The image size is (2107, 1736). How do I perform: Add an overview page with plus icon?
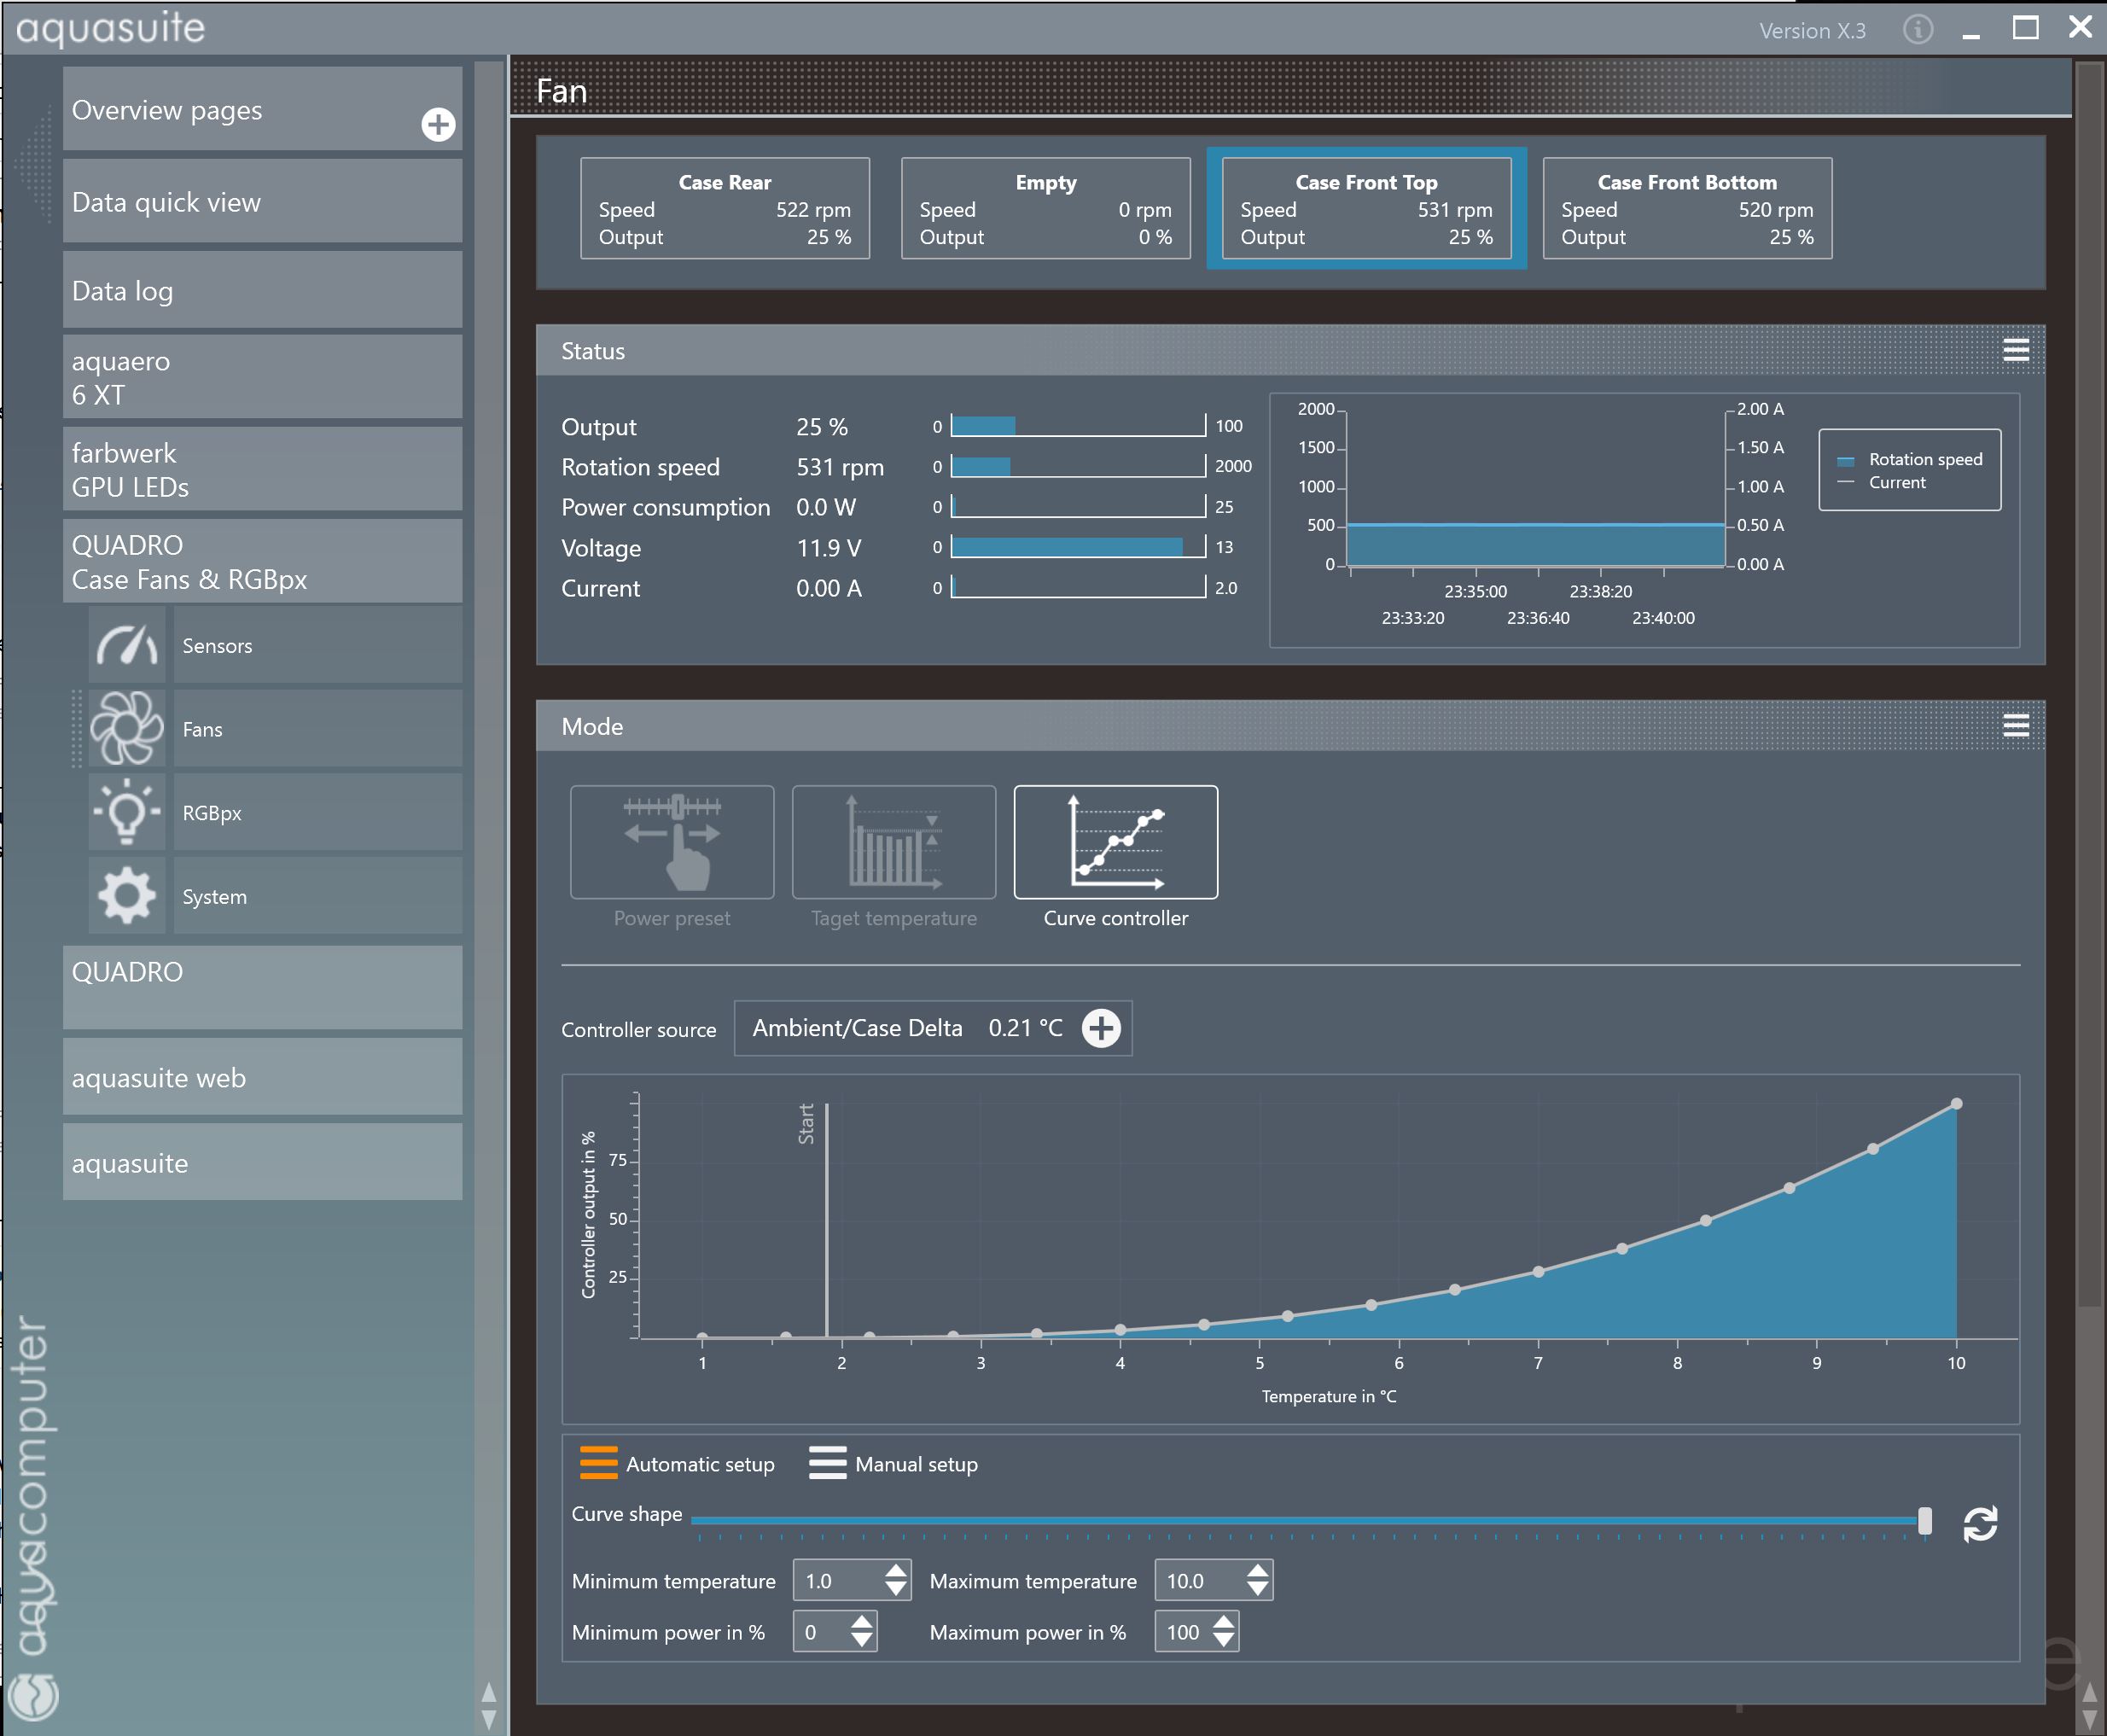pos(438,125)
